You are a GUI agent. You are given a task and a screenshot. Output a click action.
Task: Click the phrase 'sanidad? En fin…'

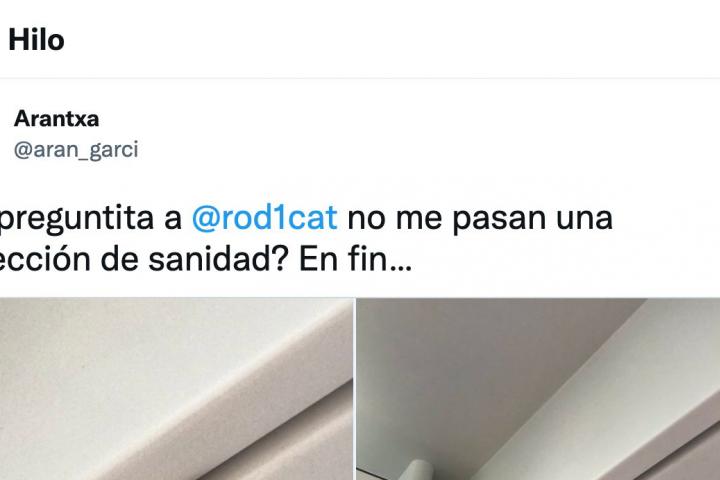[280, 260]
